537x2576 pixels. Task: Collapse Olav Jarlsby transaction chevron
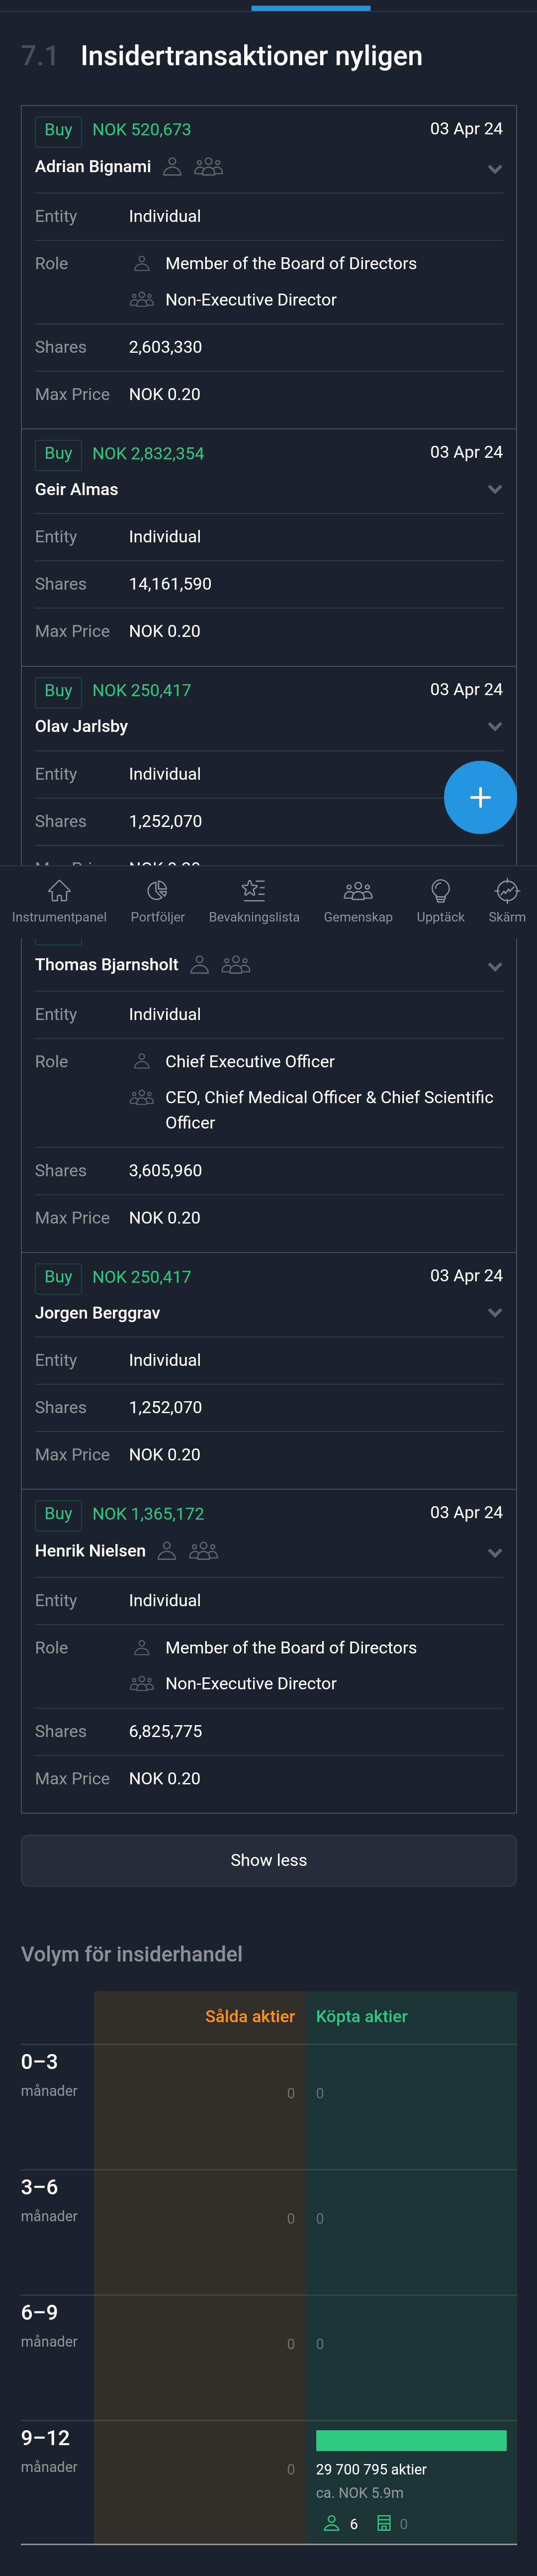(x=494, y=726)
